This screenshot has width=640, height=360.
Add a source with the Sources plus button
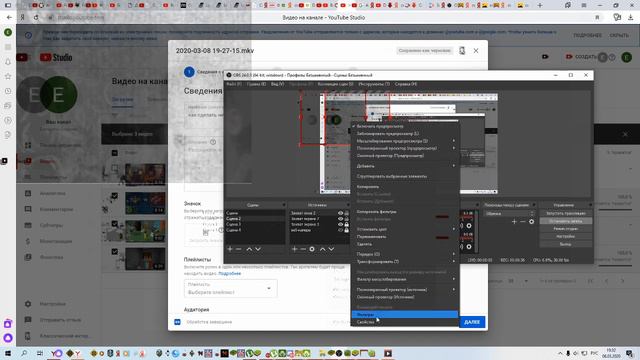pos(294,249)
